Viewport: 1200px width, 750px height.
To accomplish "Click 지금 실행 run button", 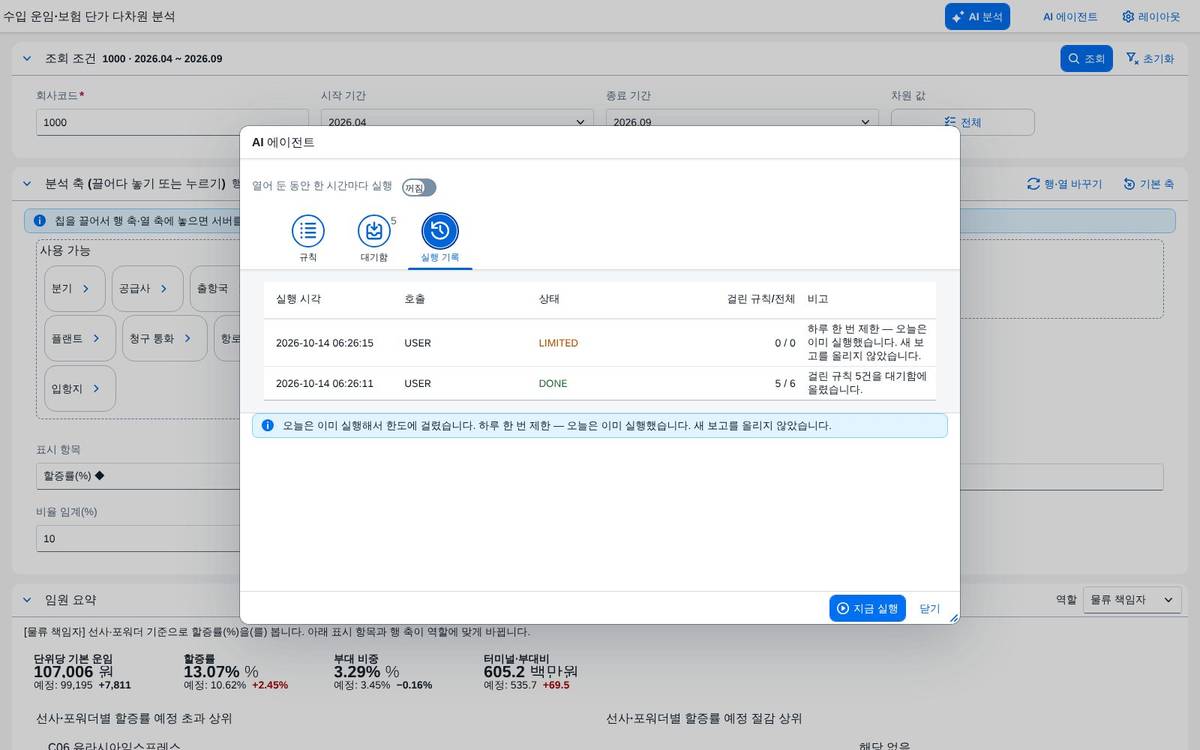I will point(867,608).
